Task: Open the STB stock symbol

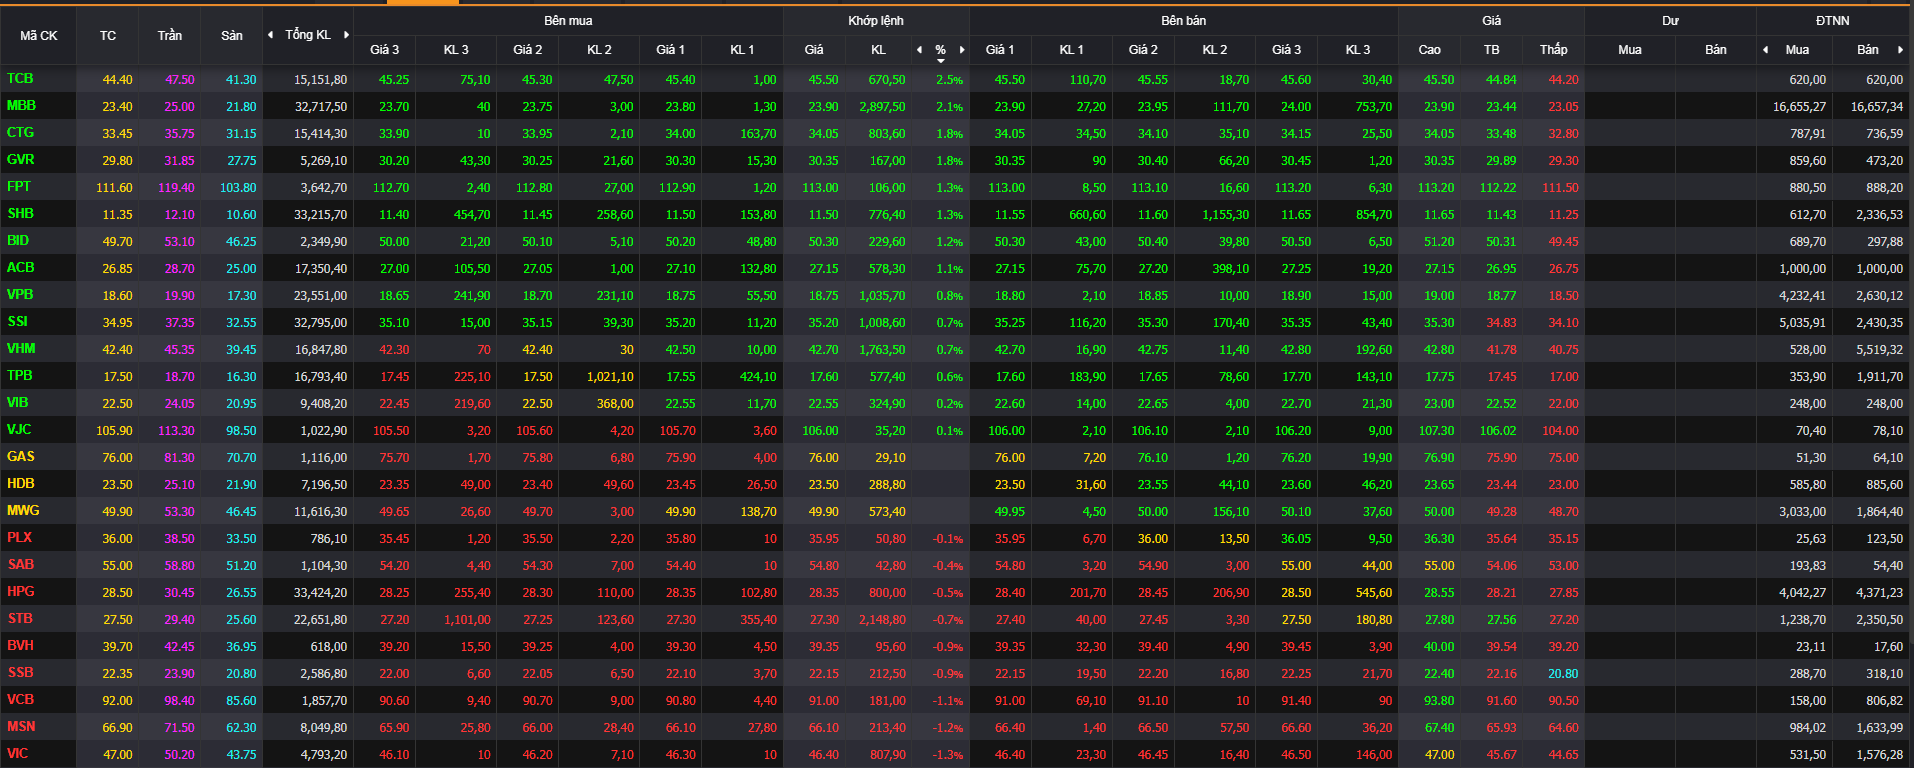Action: tap(20, 619)
